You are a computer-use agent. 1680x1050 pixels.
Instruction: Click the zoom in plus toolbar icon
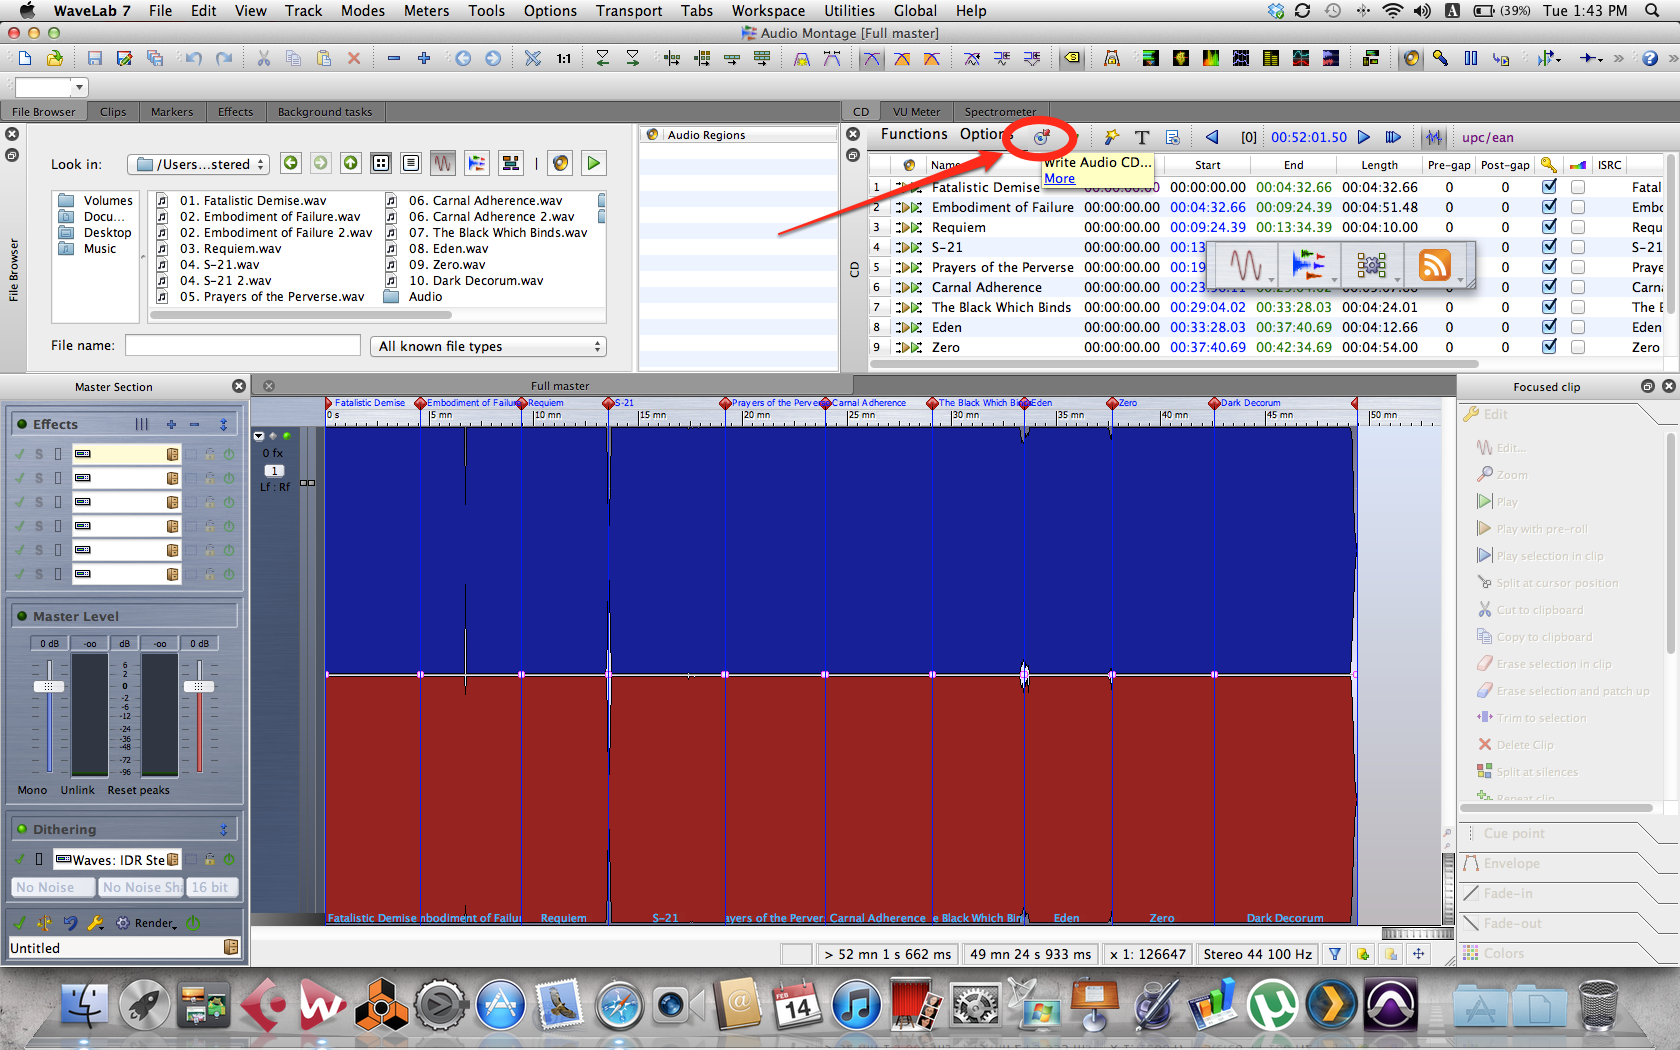click(424, 59)
